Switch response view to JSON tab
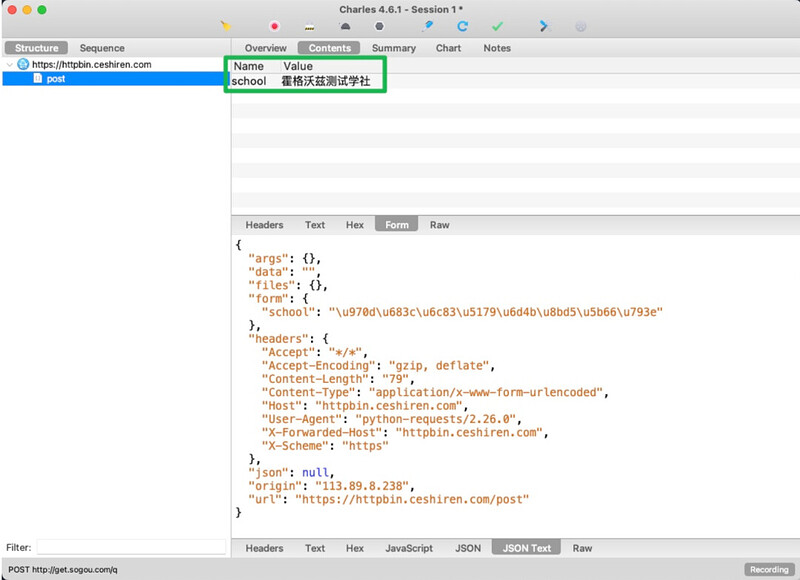Screen dimensions: 800x580 (x=468, y=548)
